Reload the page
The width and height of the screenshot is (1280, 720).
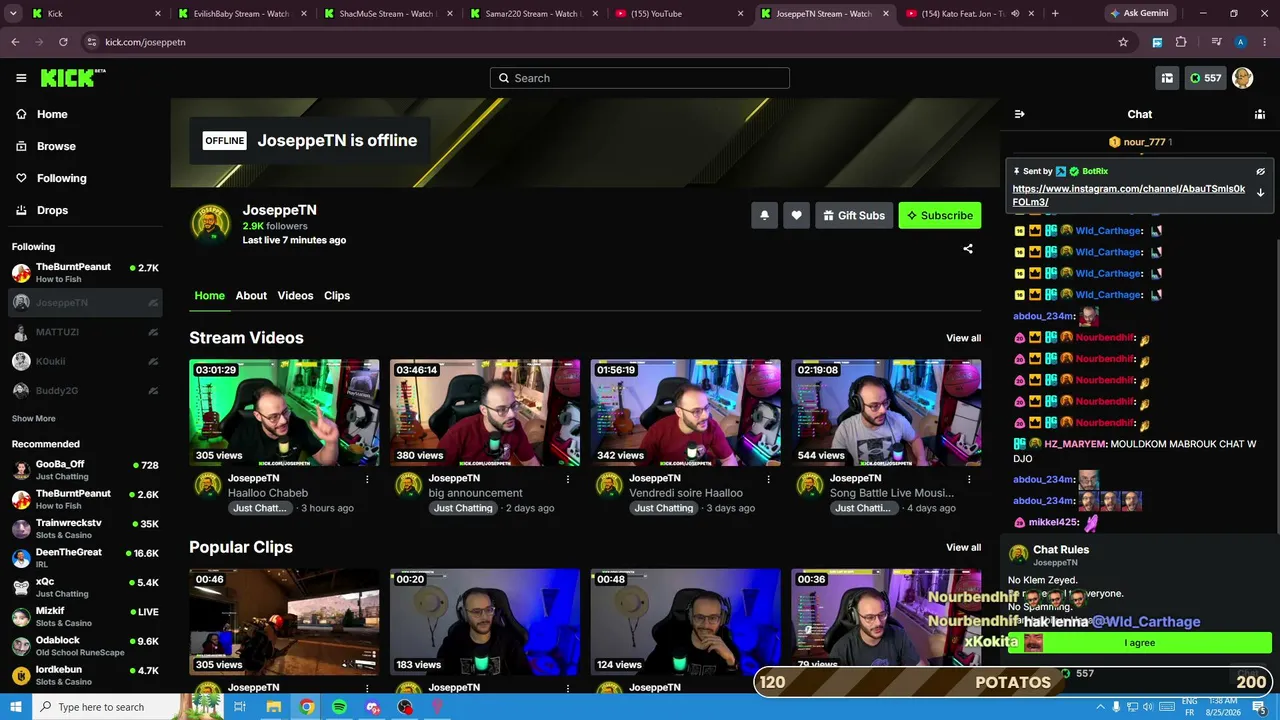coord(63,42)
